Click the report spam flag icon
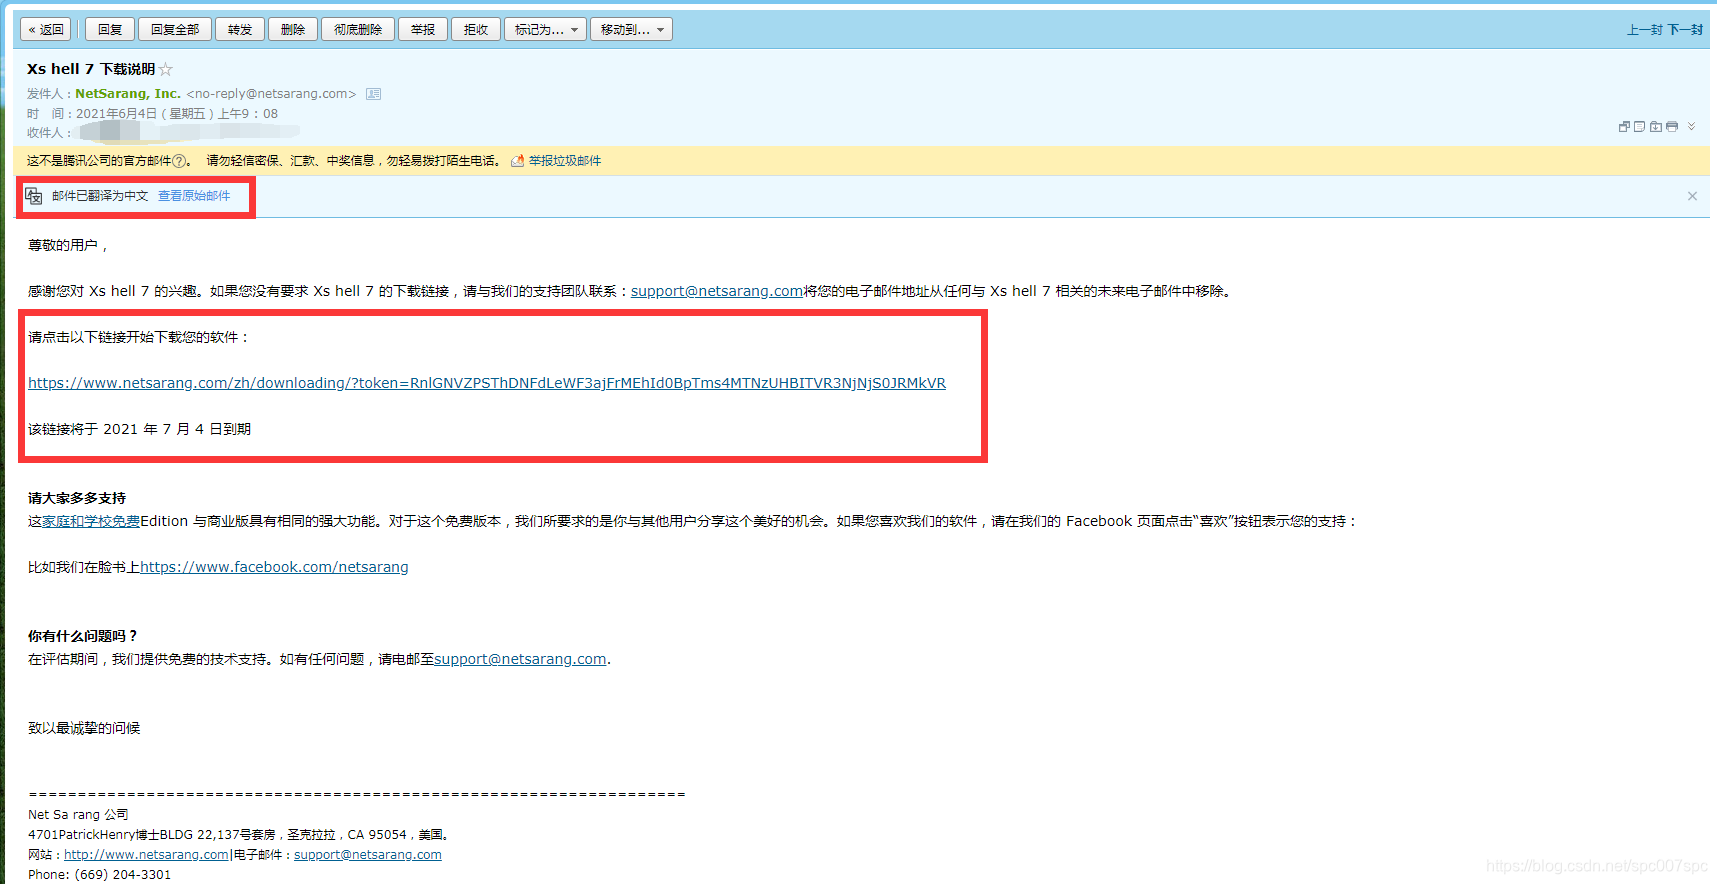This screenshot has height=884, width=1717. point(517,161)
